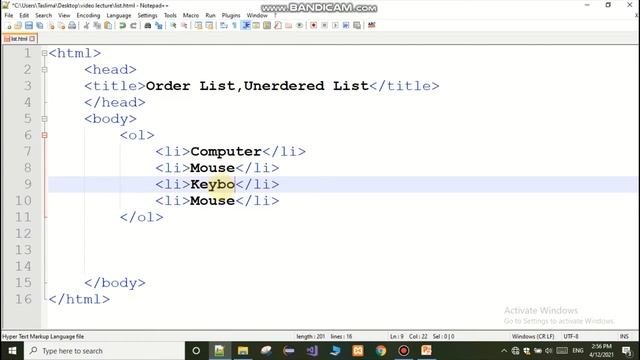The image size is (640, 360).
Task: Click the Stop Recording macro icon
Action: click(324, 25)
